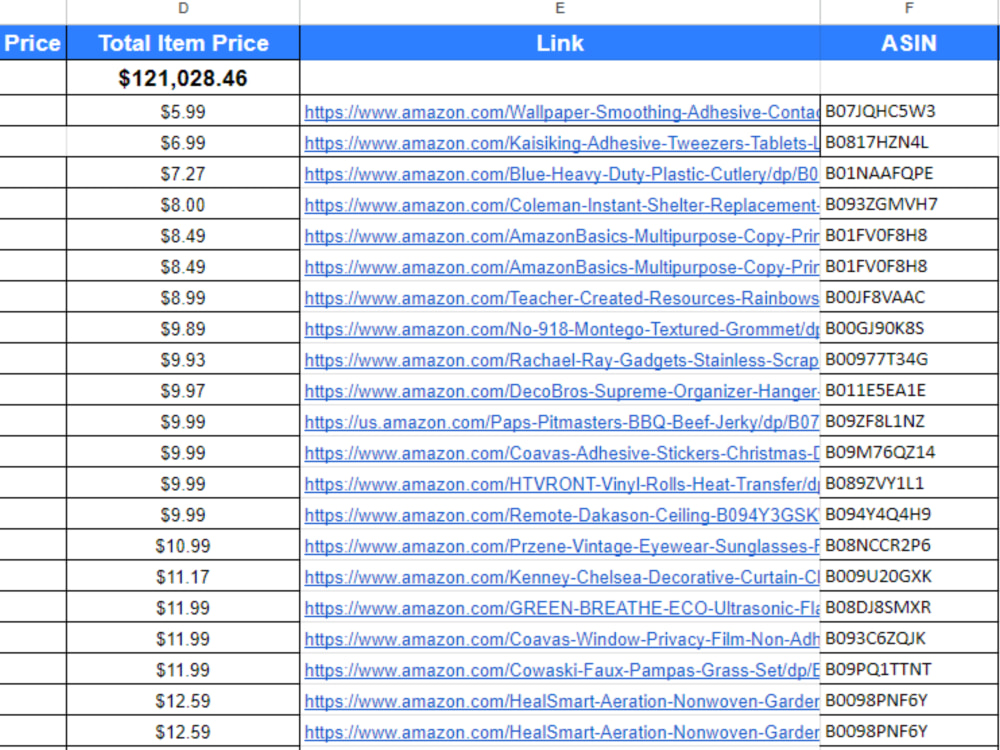
Task: Open the Rachael-Ray-Gadgets-Stainless link
Action: click(x=562, y=360)
